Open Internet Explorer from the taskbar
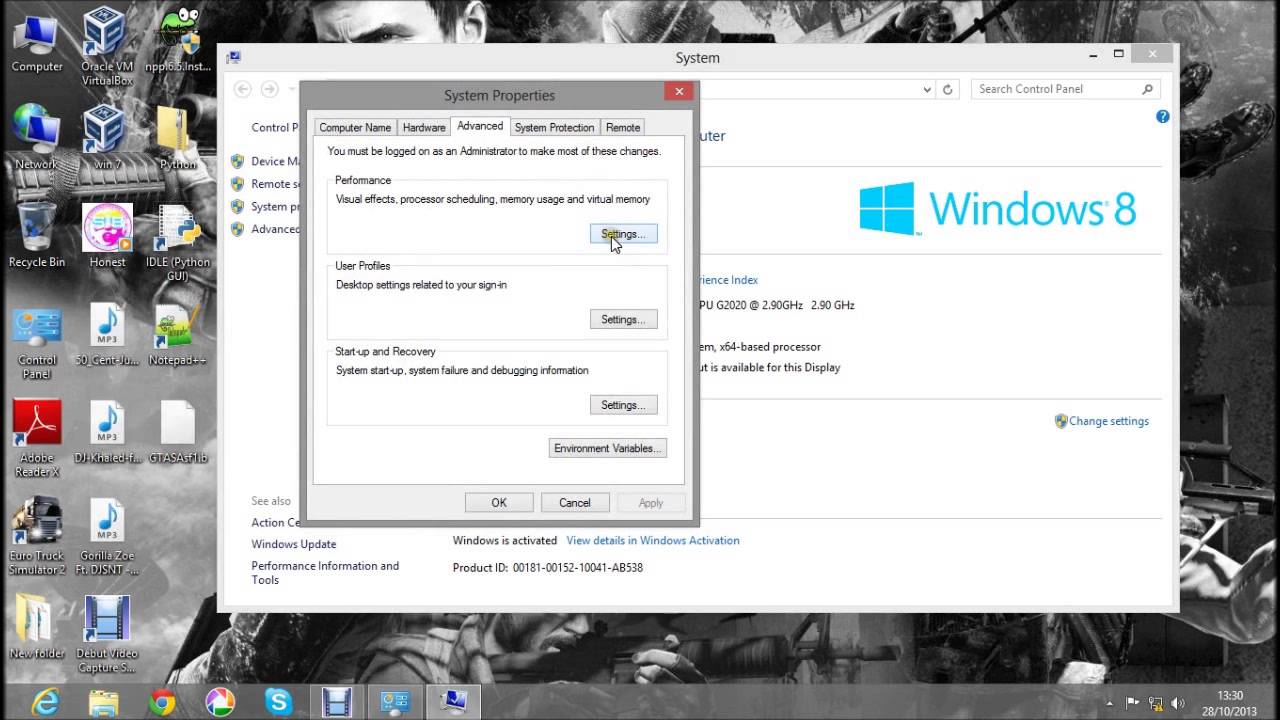Screen dimensions: 1280x720 [x=46, y=701]
